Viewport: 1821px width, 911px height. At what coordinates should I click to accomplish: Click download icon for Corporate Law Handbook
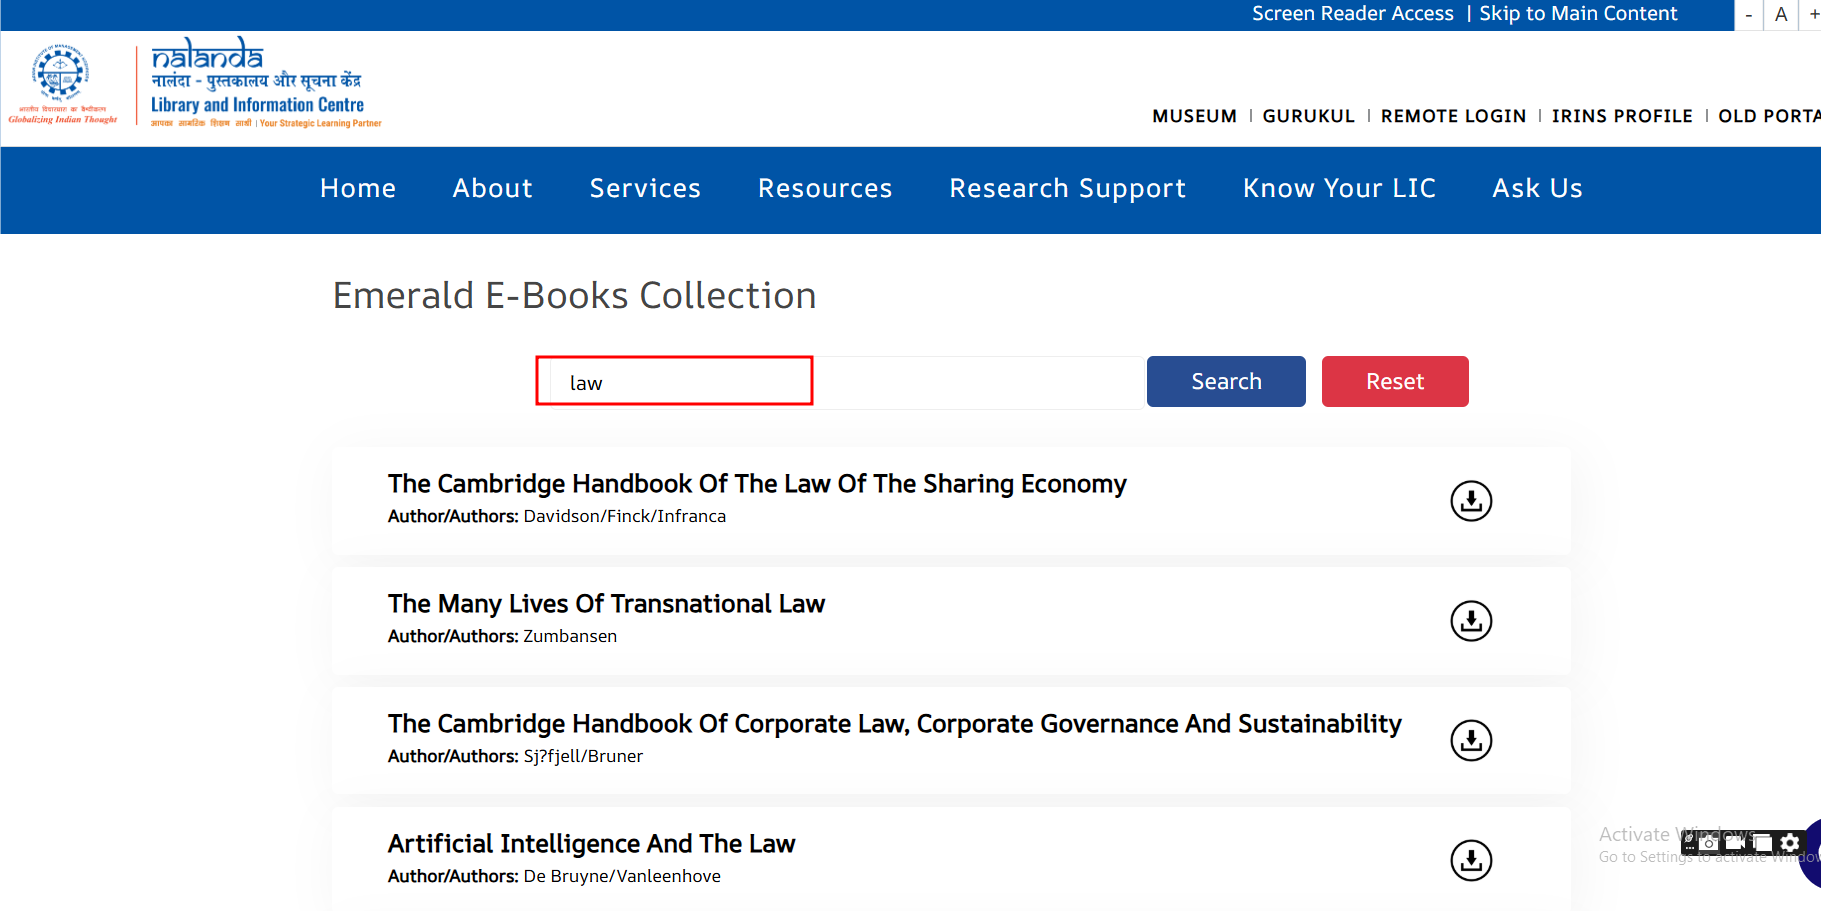(x=1471, y=741)
